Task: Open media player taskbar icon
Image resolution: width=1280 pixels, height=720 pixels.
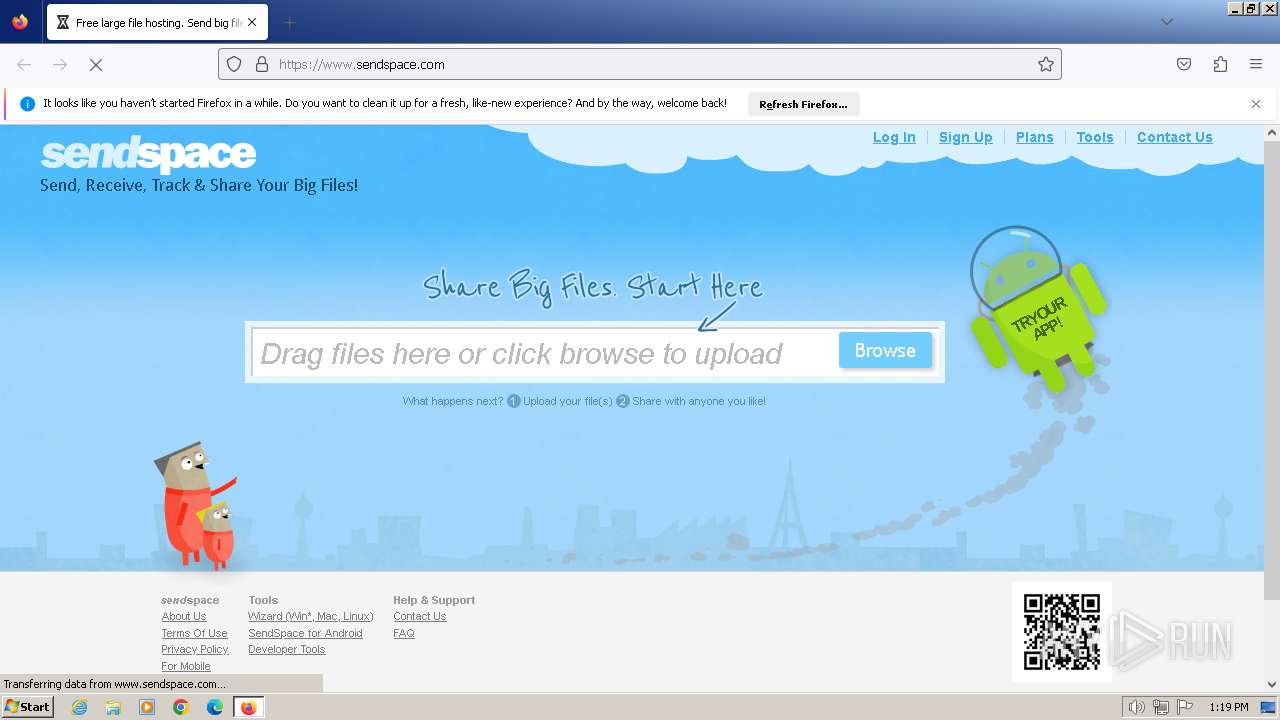Action: [x=147, y=707]
